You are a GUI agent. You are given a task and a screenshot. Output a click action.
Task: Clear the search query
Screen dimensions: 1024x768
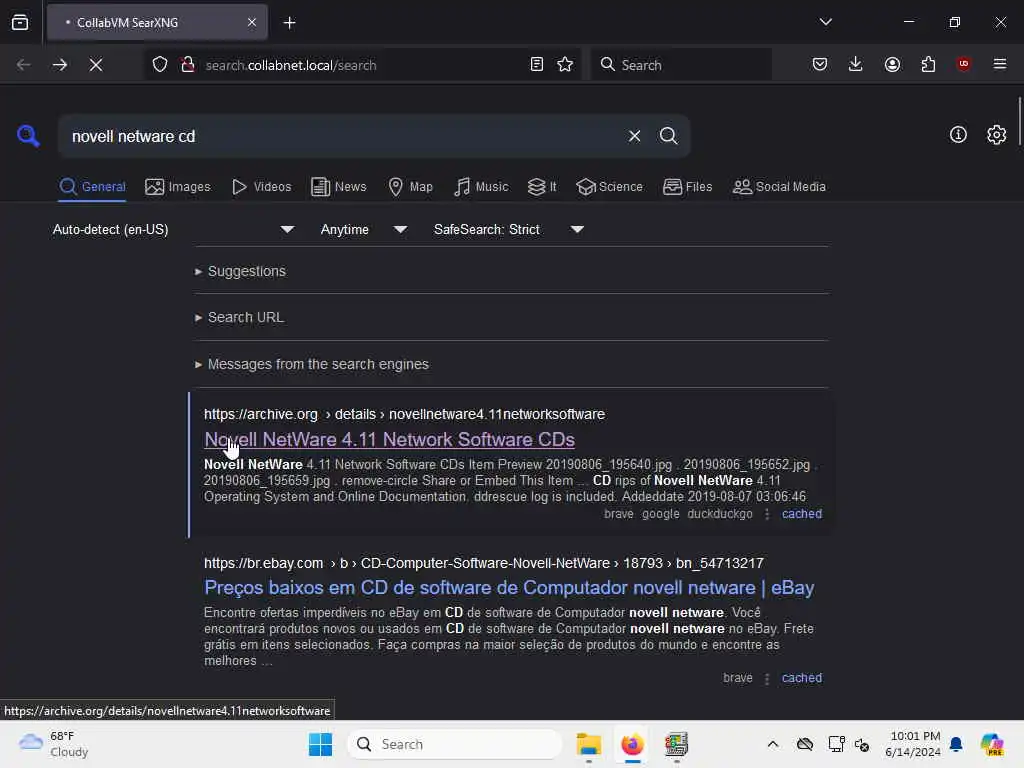634,136
